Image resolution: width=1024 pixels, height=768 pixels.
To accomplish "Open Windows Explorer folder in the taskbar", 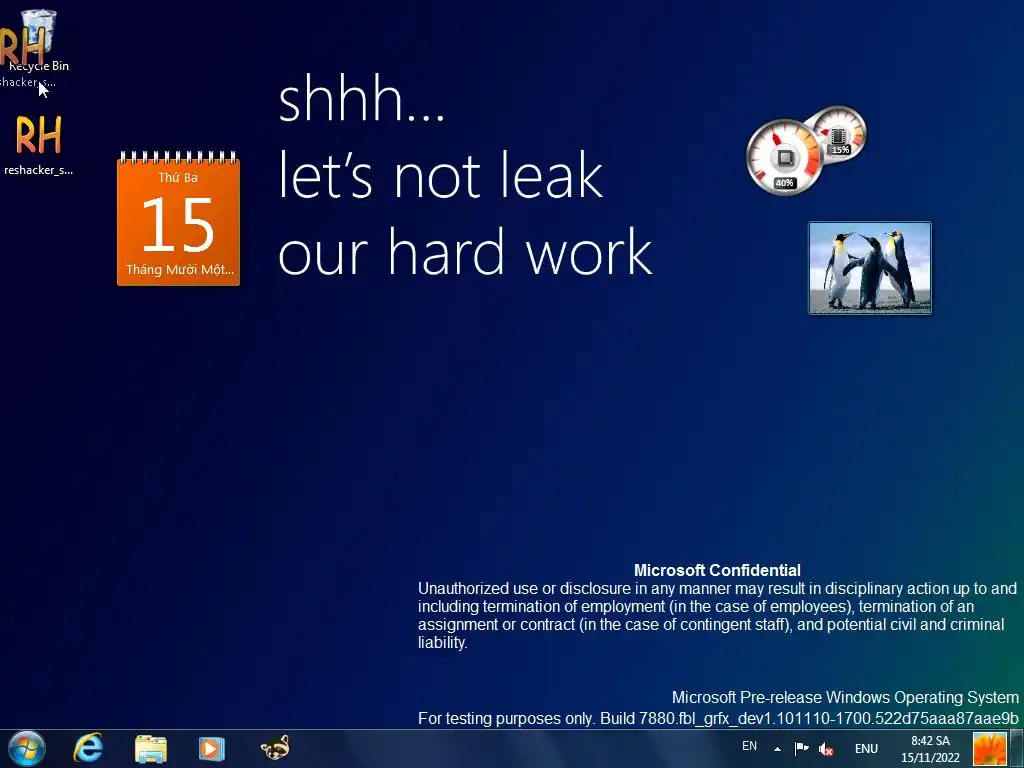I will click(x=151, y=748).
